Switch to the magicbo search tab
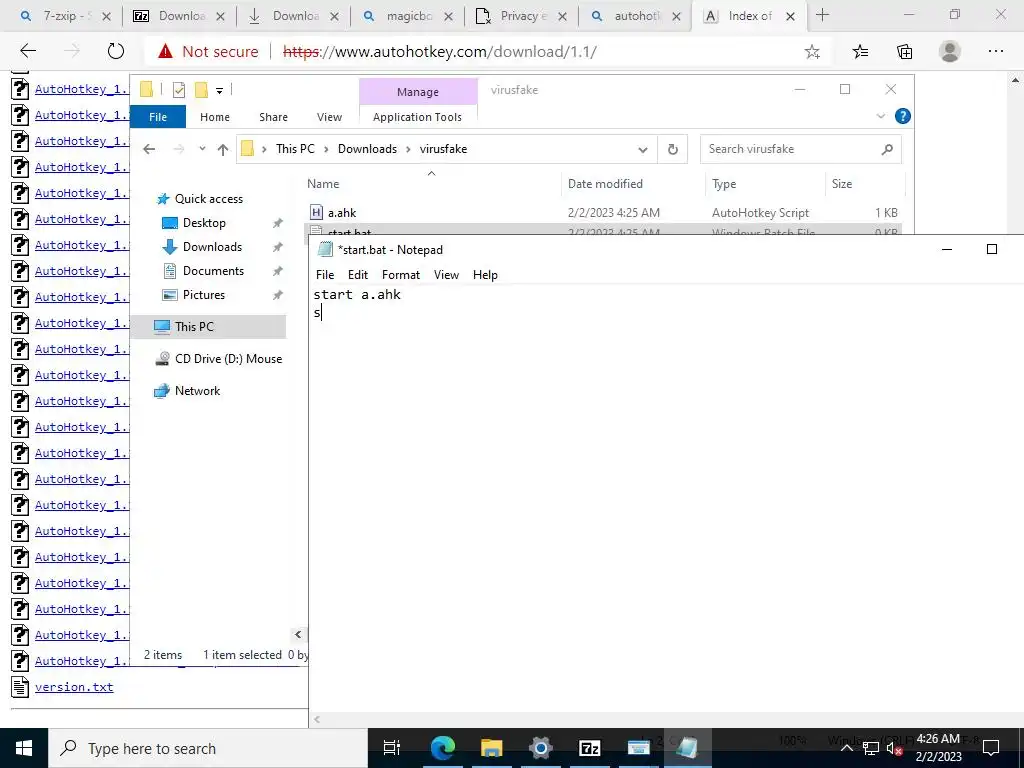Screen dimensions: 1024x768 409,16
